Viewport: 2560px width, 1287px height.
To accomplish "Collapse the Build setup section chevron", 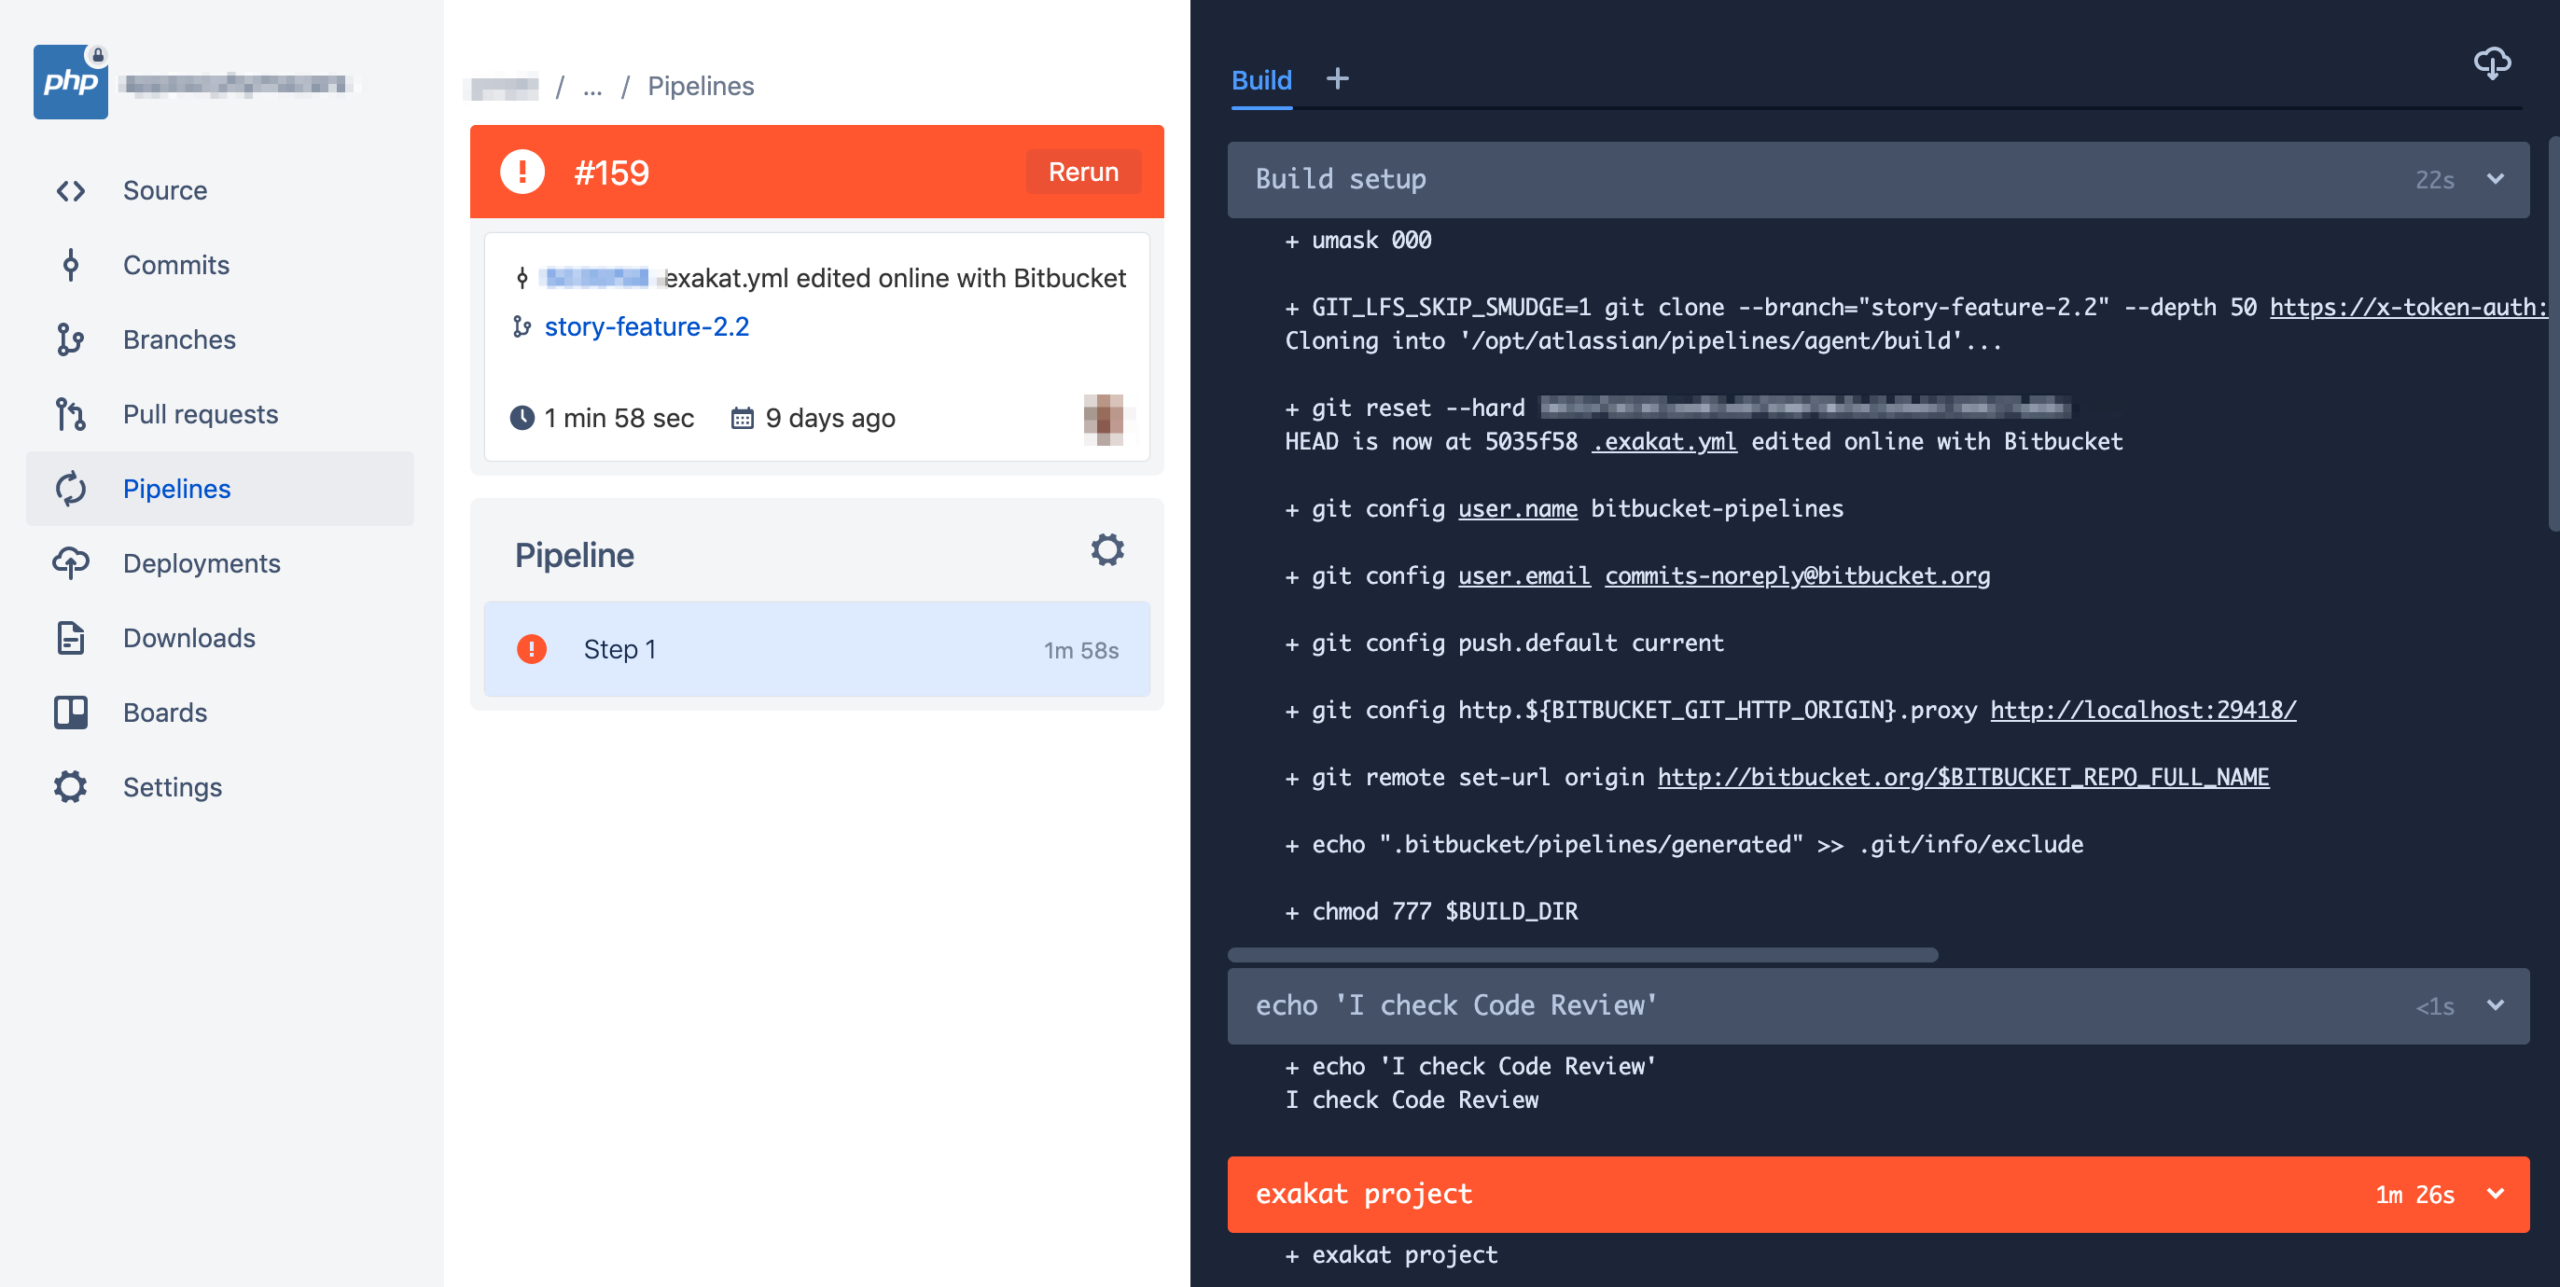I will [2496, 179].
